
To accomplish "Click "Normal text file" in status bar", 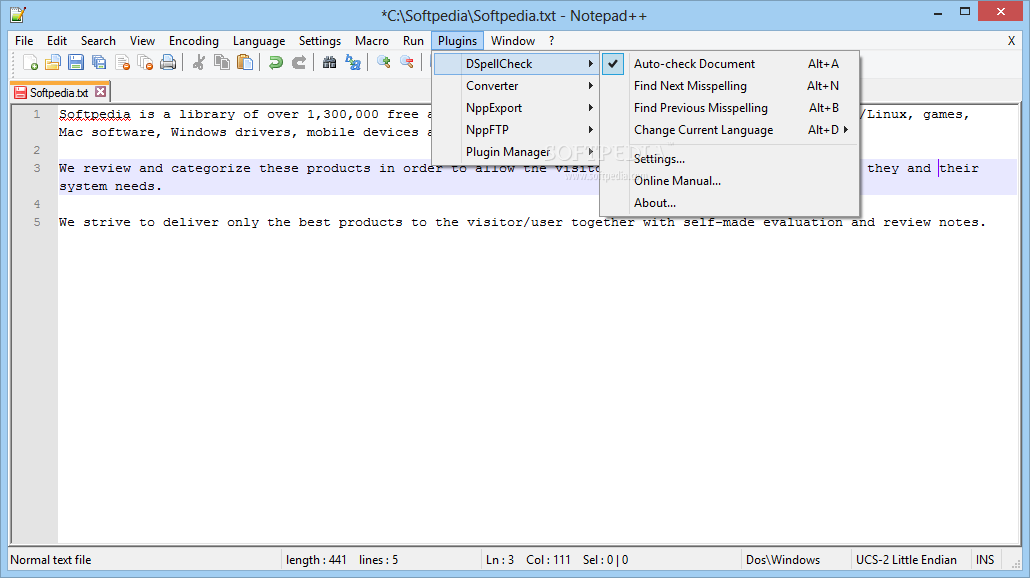I will [x=51, y=560].
